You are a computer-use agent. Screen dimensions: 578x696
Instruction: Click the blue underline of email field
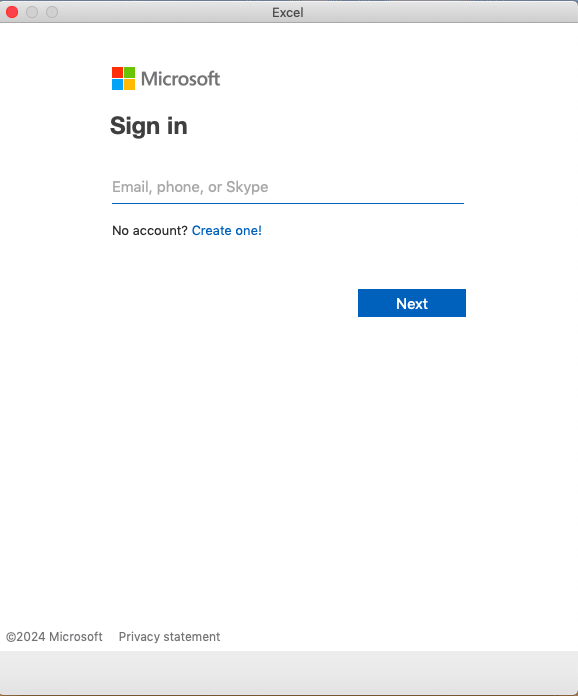click(288, 203)
